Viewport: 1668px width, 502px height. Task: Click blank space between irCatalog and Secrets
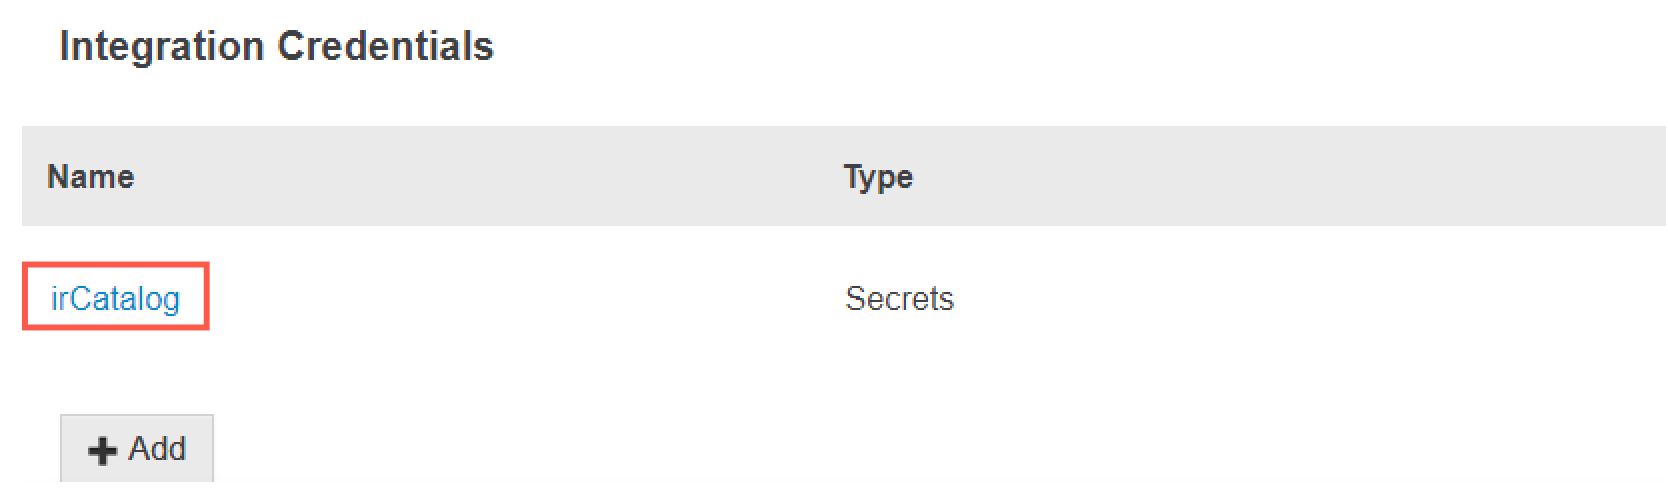click(520, 298)
